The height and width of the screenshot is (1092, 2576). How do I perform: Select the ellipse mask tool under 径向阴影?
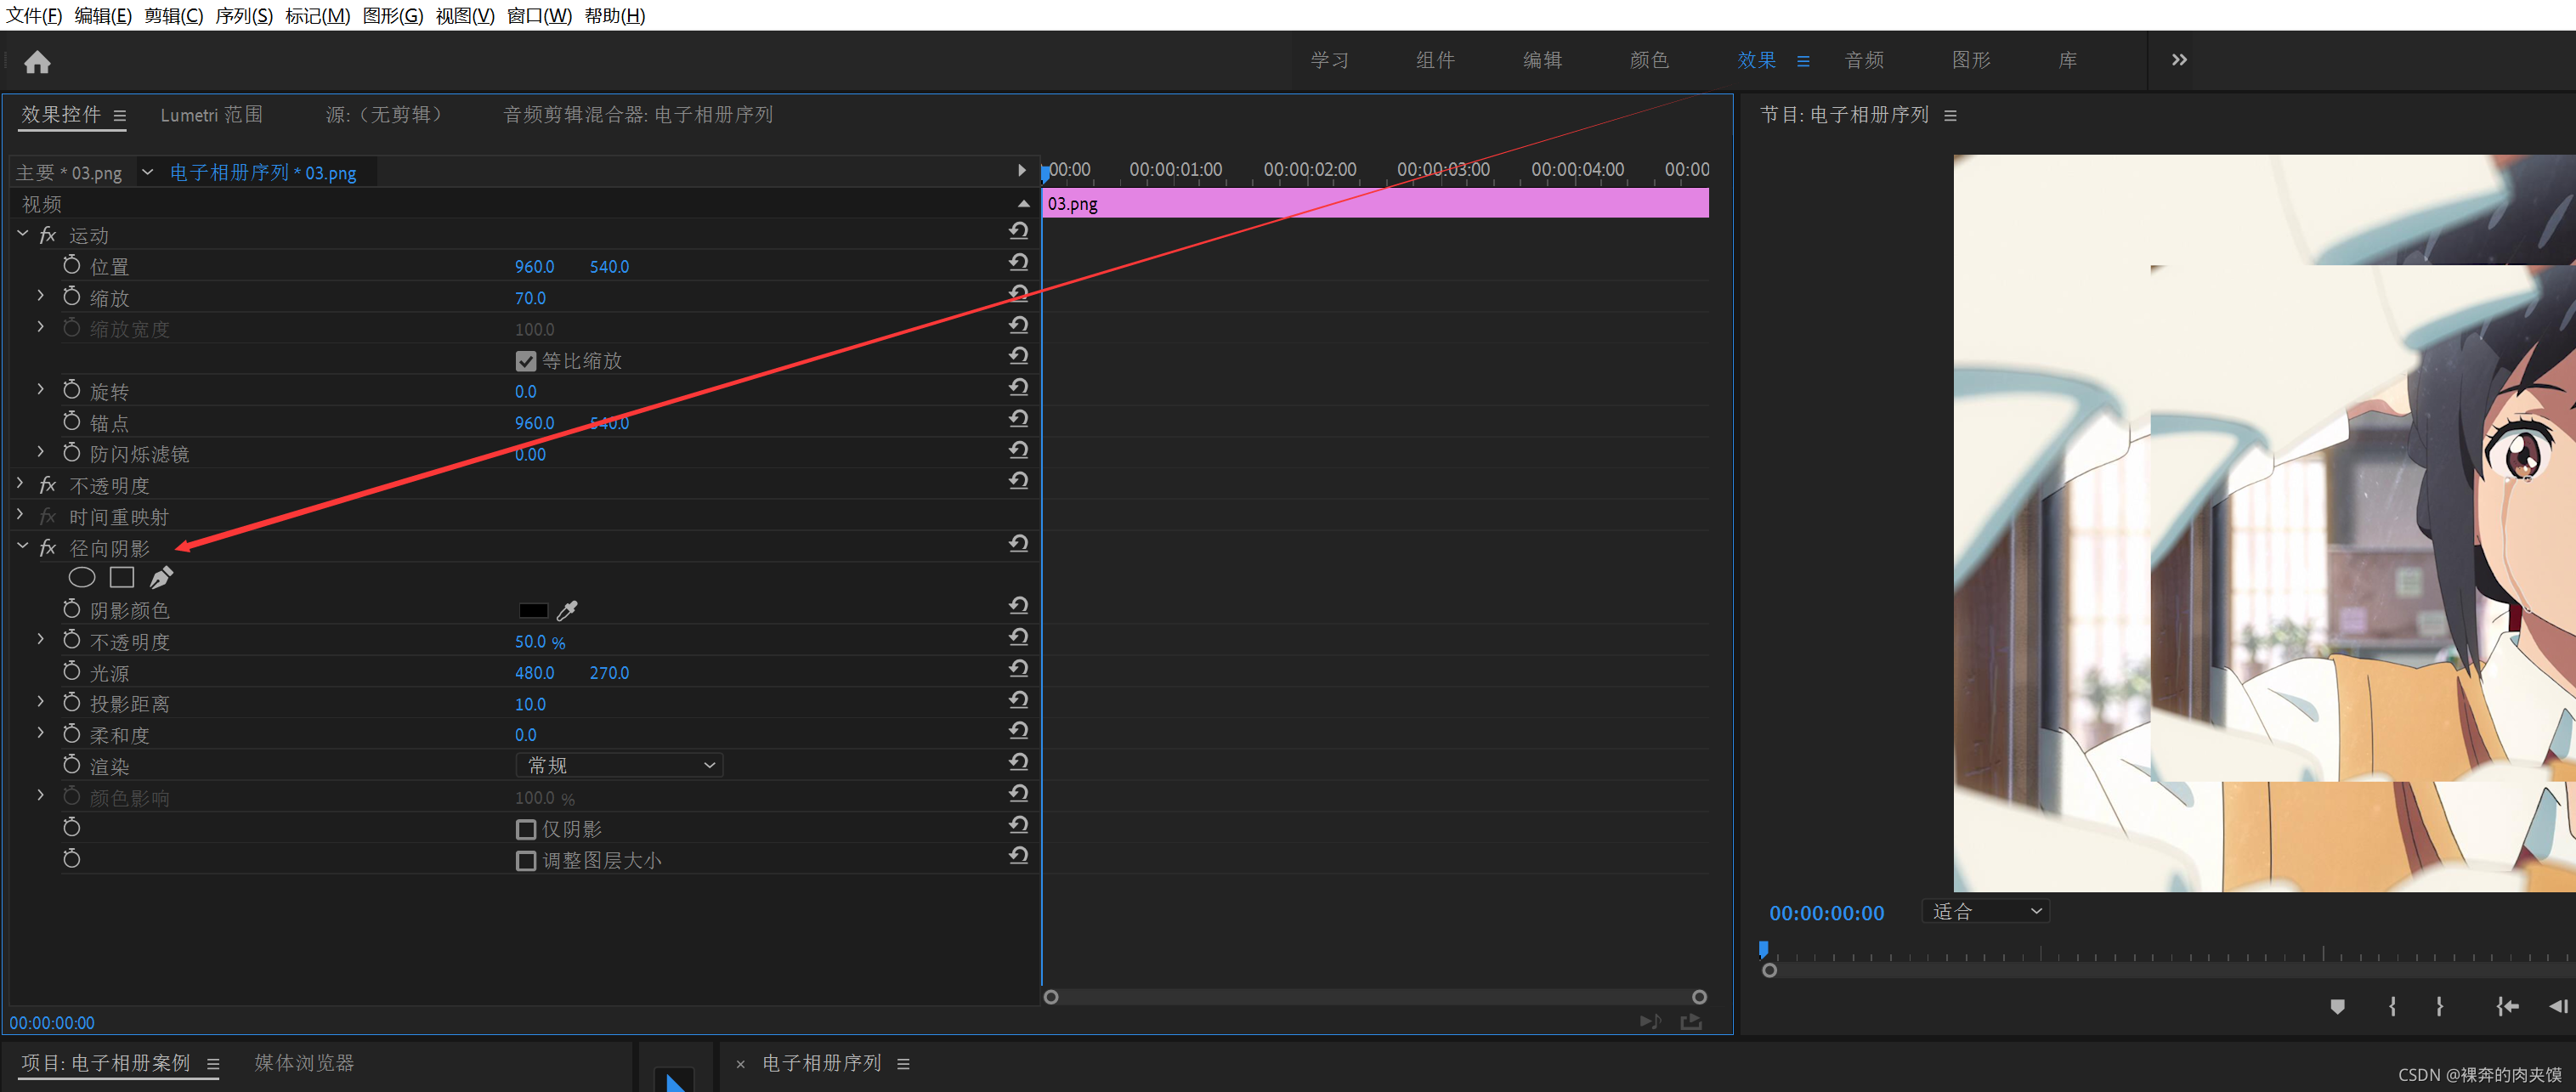(x=82, y=577)
